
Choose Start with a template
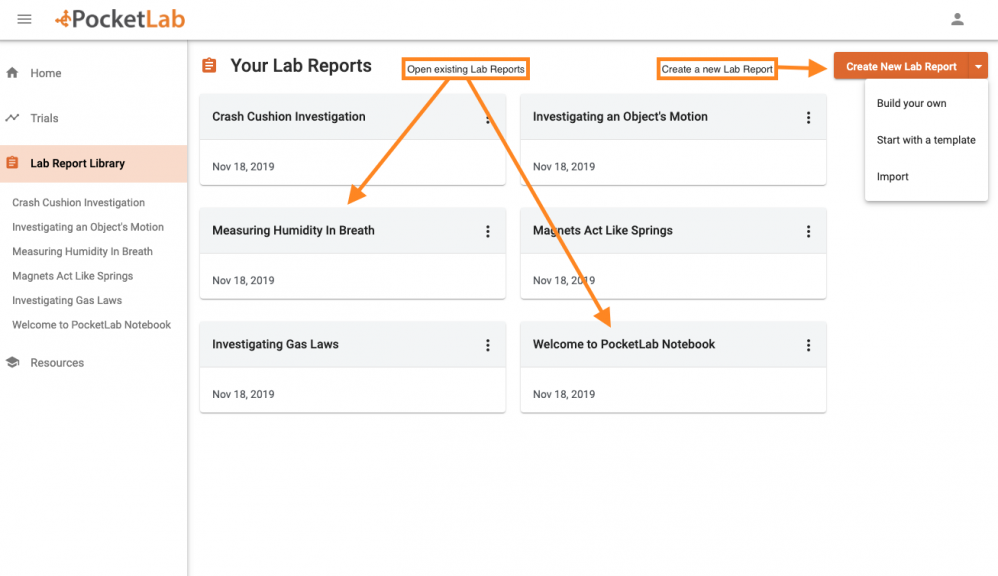coord(926,140)
